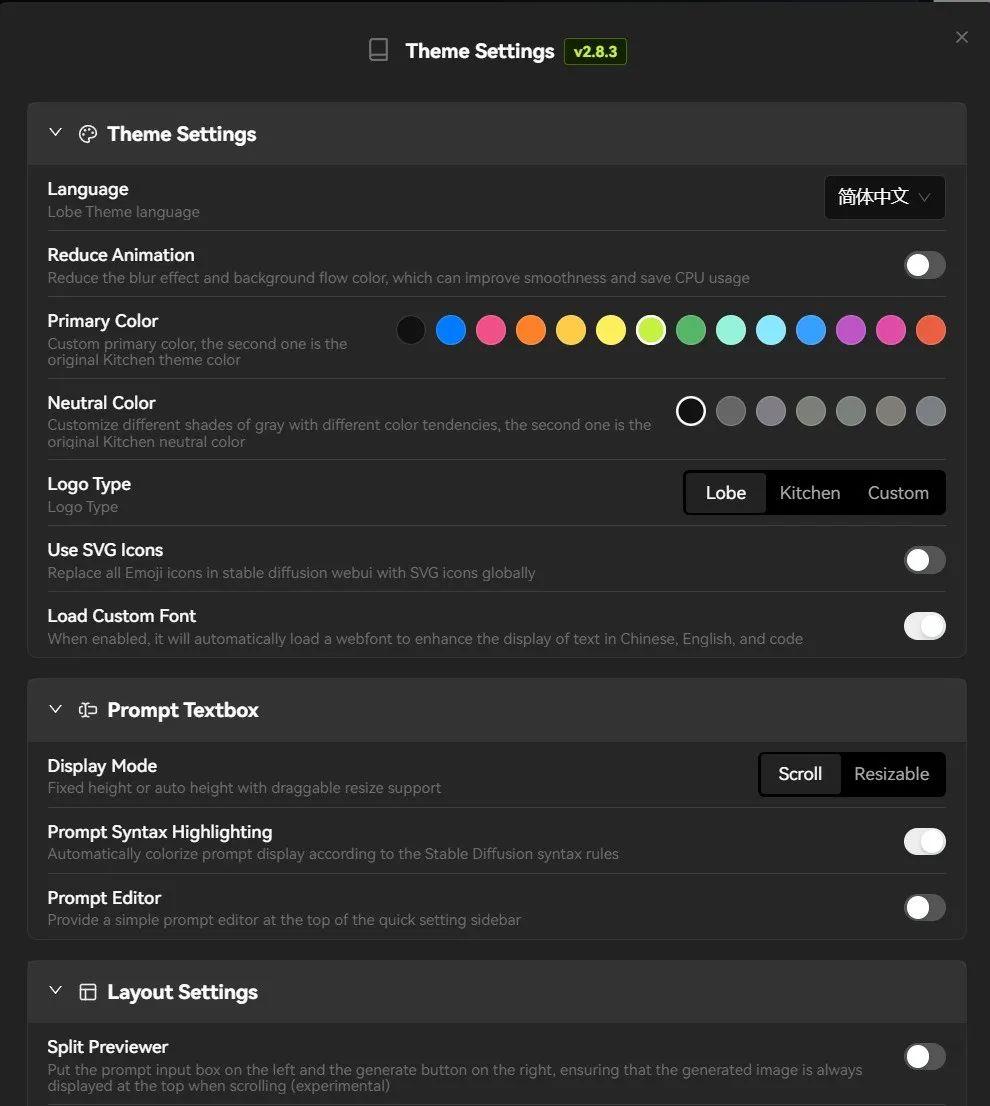Enable the Use SVG Icons switch
The width and height of the screenshot is (990, 1106).
click(924, 560)
